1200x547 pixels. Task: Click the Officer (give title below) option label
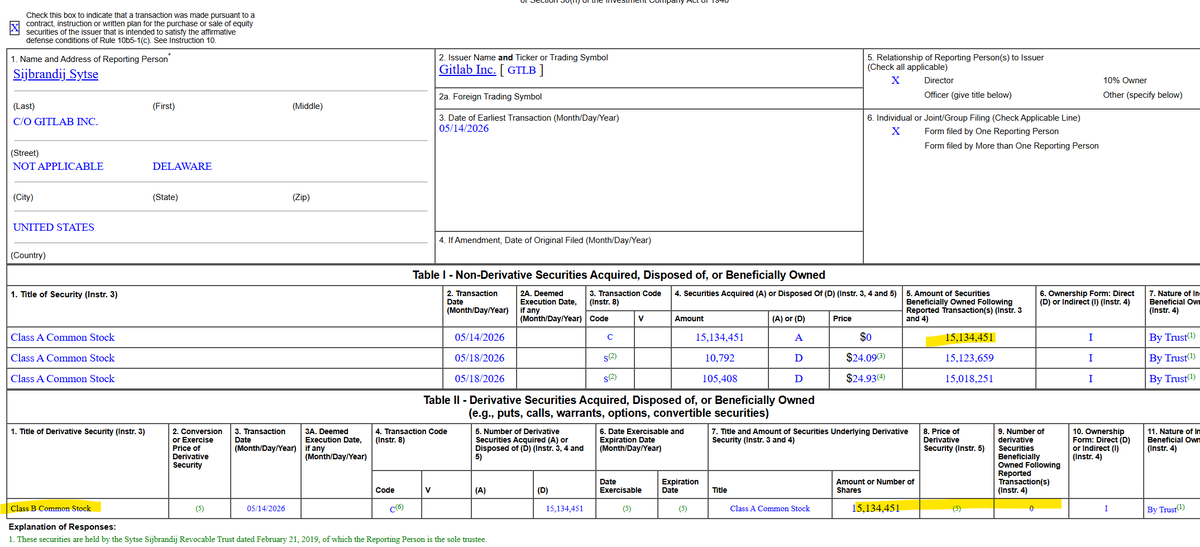[x=968, y=95]
